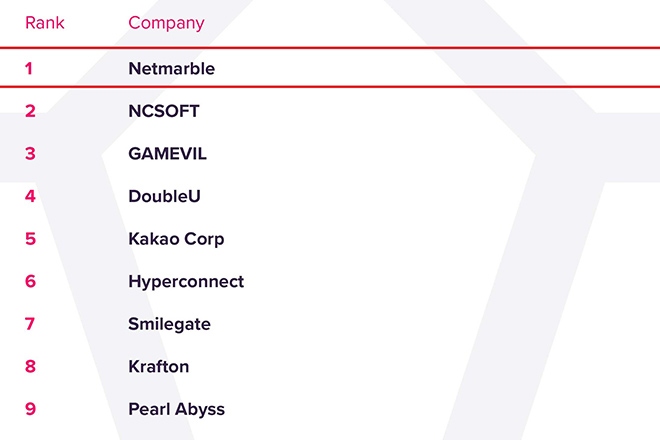Select the Netmarble company name
Image resolution: width=660 pixels, height=440 pixels.
point(172,69)
